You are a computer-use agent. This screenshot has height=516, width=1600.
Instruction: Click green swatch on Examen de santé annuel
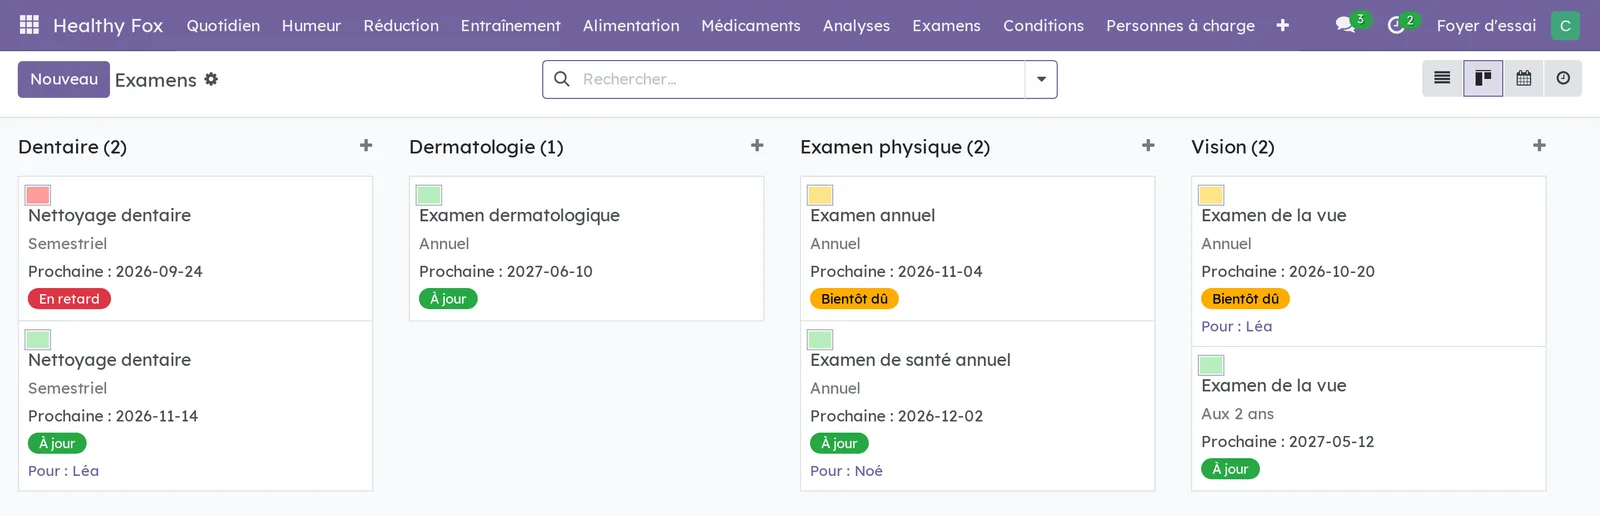pyautogui.click(x=820, y=340)
